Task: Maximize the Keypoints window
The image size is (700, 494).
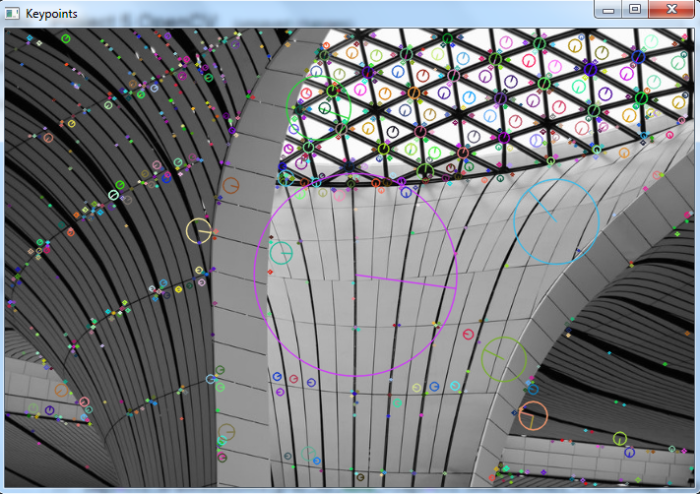Action: click(x=634, y=9)
